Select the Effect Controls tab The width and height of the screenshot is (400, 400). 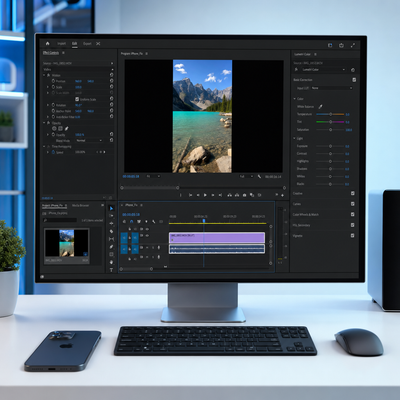51,53
